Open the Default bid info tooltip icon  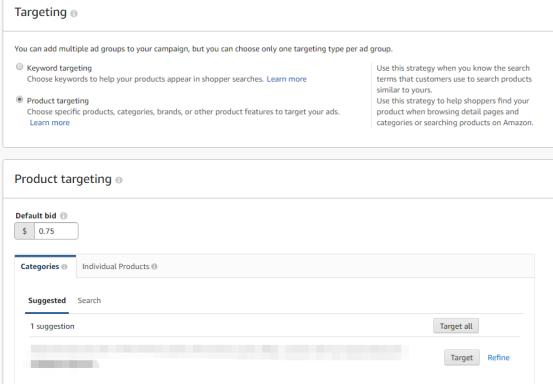coord(63,216)
